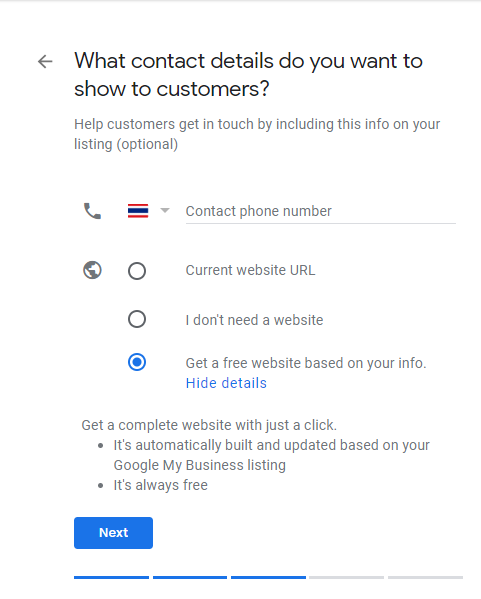Click the fourth gray progress step segment
This screenshot has width=481, height=599.
pos(347,577)
